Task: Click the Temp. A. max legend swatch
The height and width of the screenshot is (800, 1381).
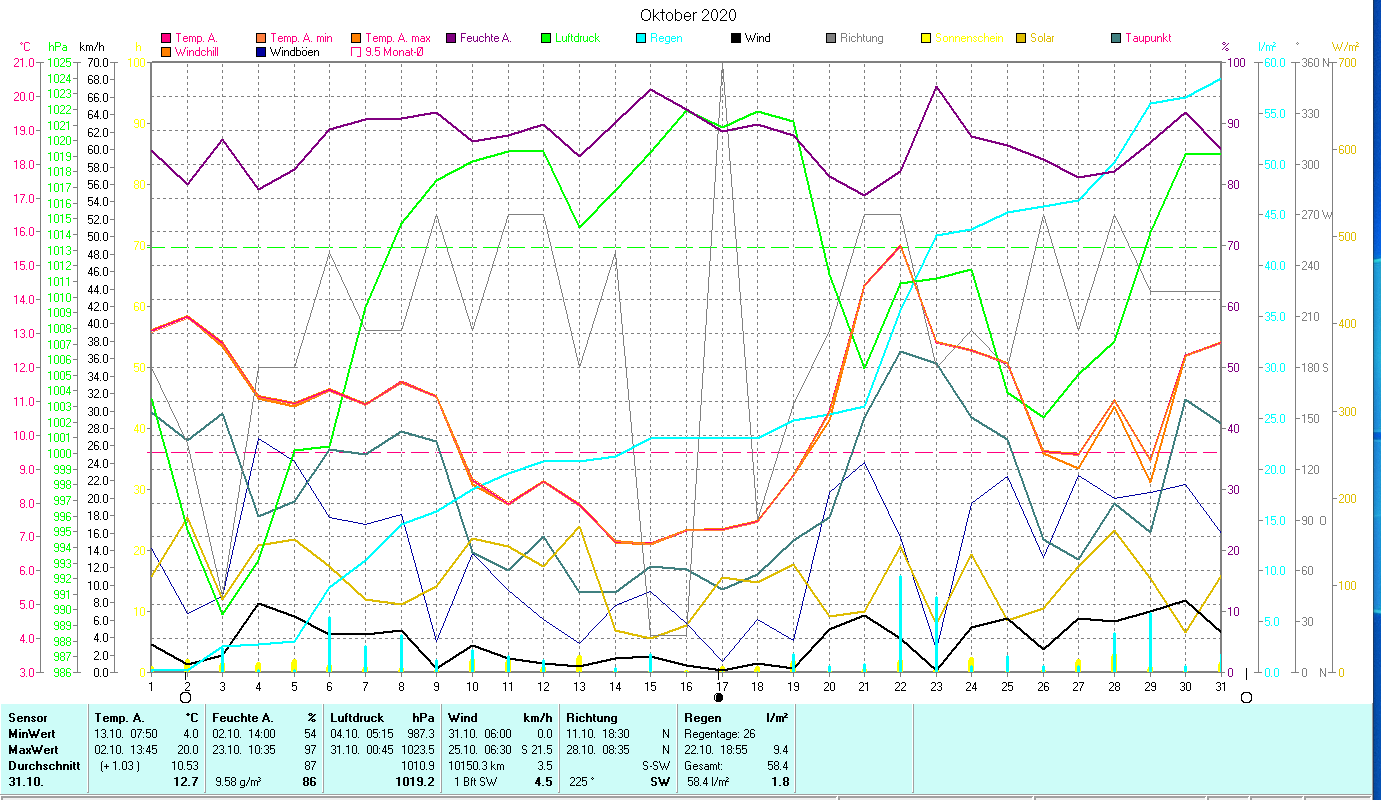Action: click(x=356, y=38)
